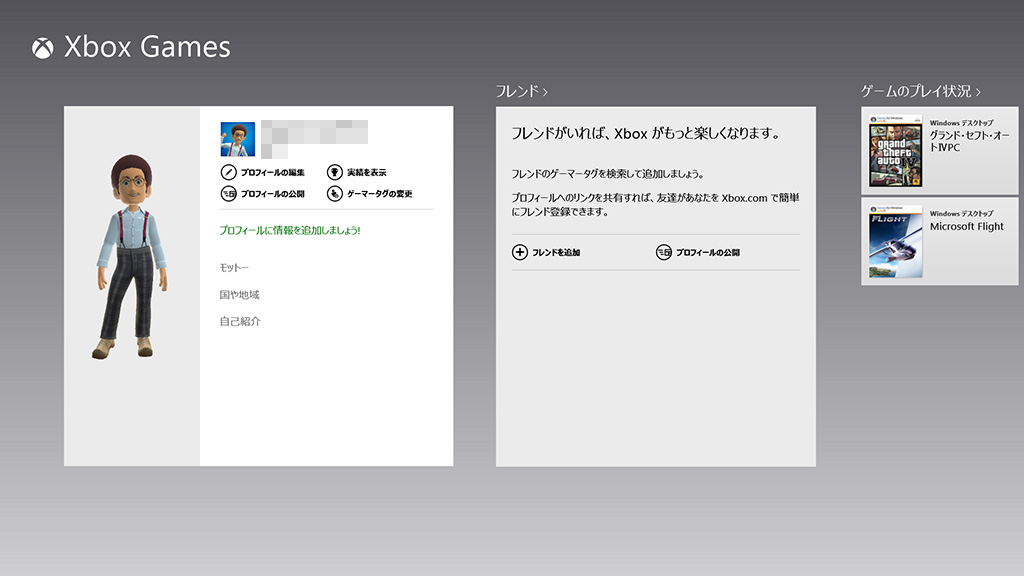
Task: Click the plus icon for フレンドを追加
Action: pyautogui.click(x=519, y=252)
